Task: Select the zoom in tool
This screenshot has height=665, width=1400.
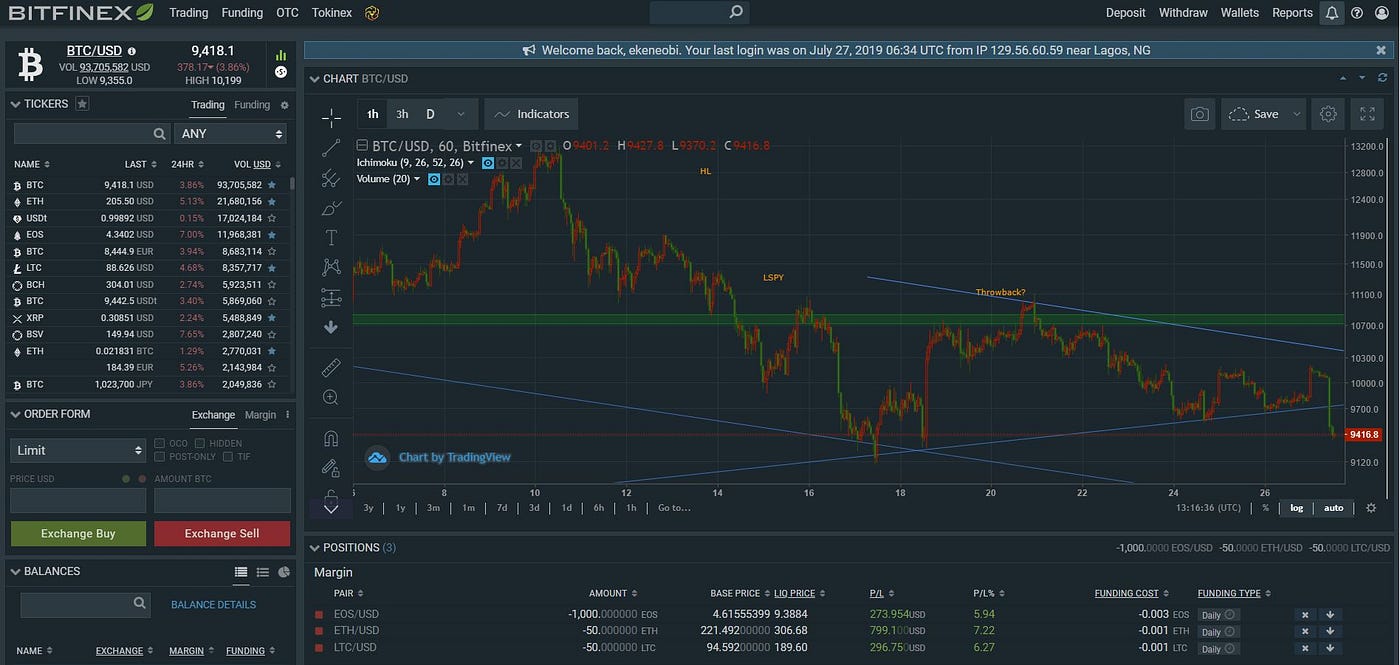Action: coord(331,397)
